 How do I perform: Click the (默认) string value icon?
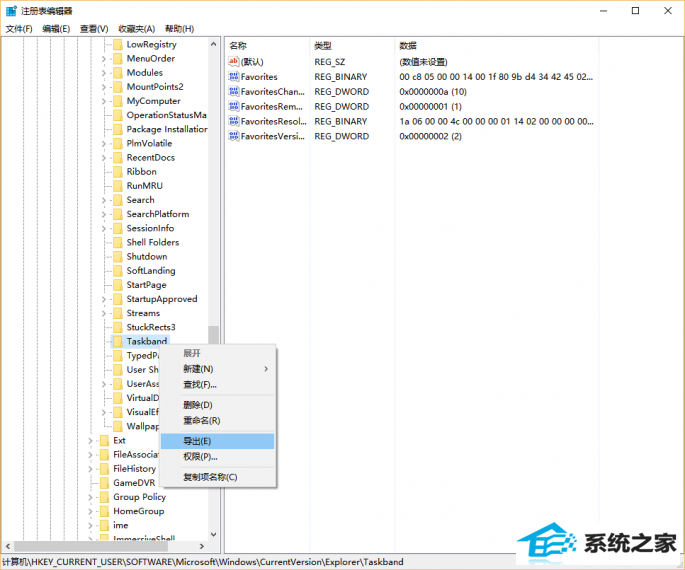[x=234, y=62]
